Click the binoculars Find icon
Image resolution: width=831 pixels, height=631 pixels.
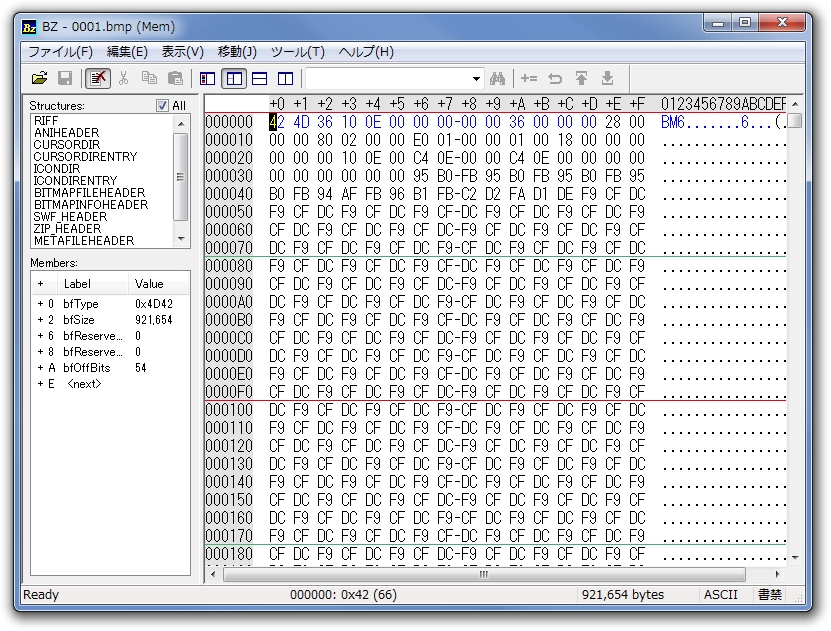click(x=498, y=78)
